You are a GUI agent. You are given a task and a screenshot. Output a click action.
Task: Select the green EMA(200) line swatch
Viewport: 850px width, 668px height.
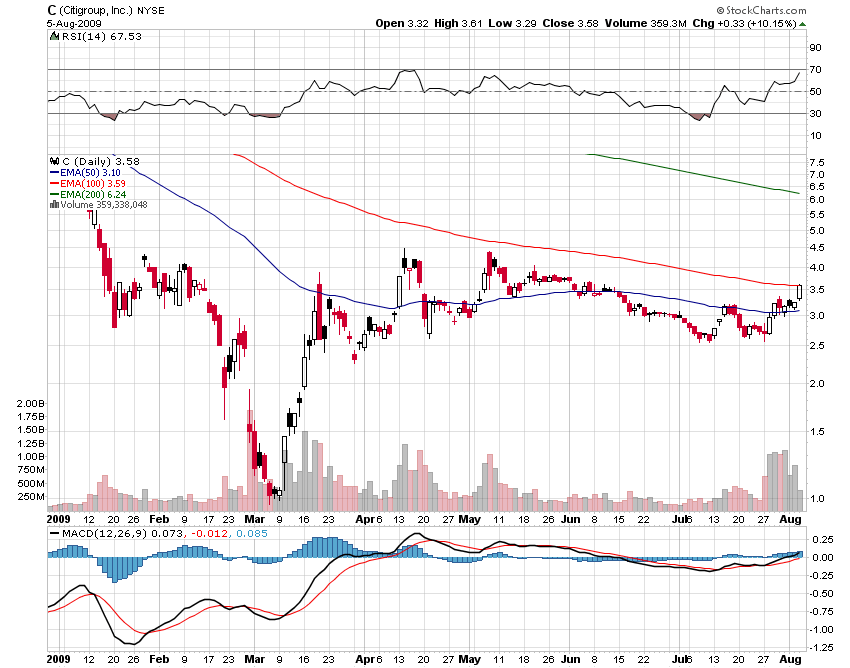(x=54, y=194)
